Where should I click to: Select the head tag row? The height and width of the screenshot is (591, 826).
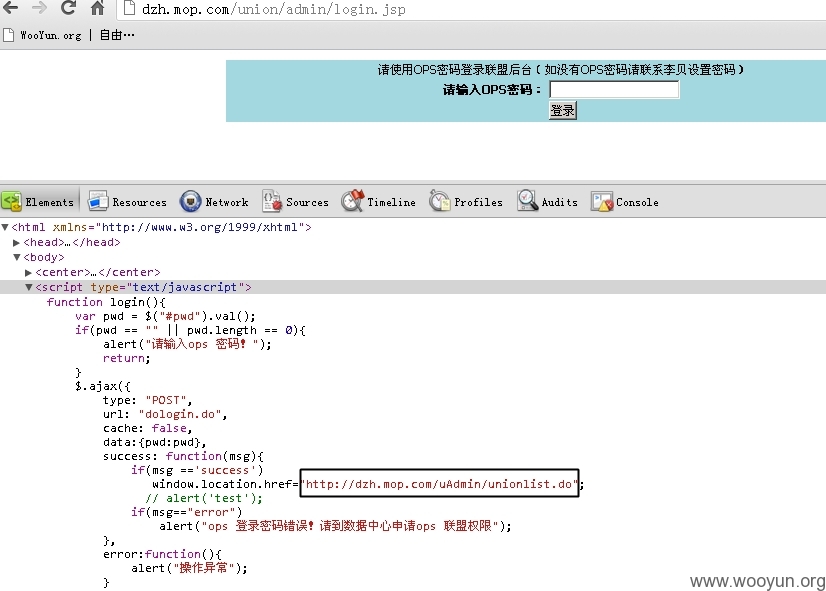click(72, 242)
